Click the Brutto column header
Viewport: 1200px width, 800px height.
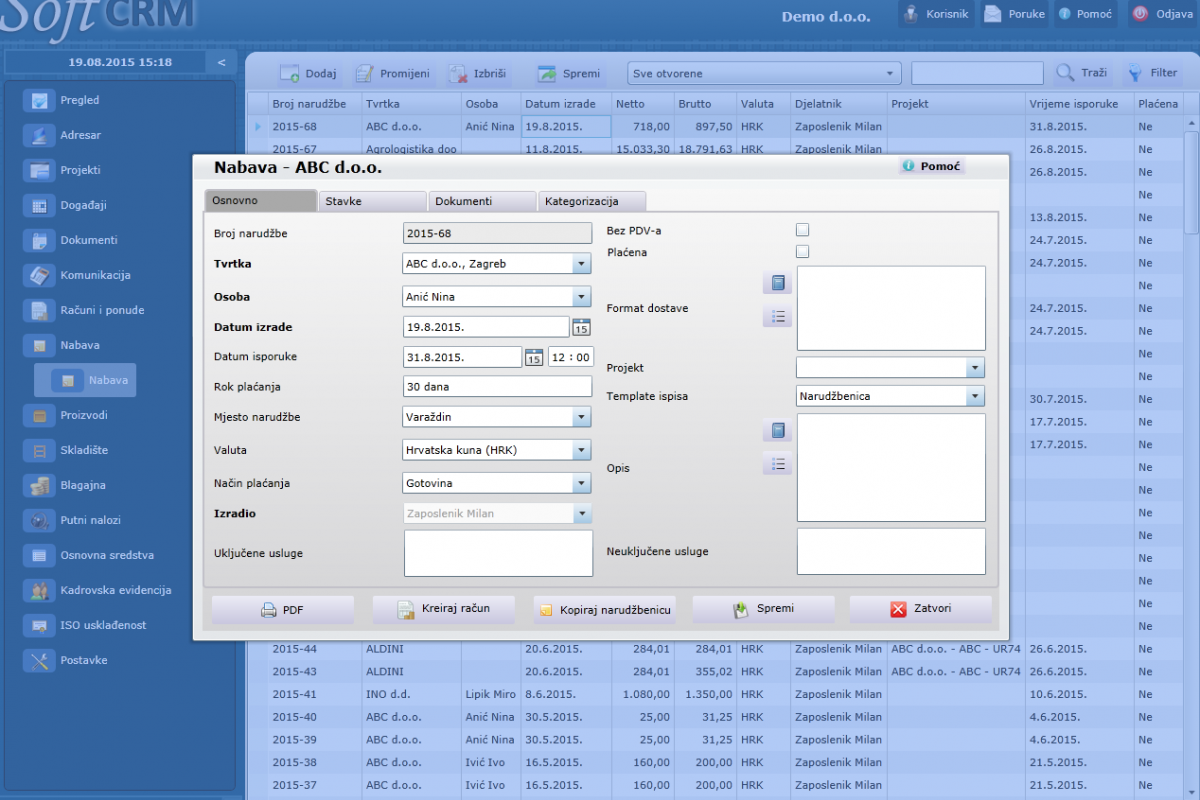(704, 104)
